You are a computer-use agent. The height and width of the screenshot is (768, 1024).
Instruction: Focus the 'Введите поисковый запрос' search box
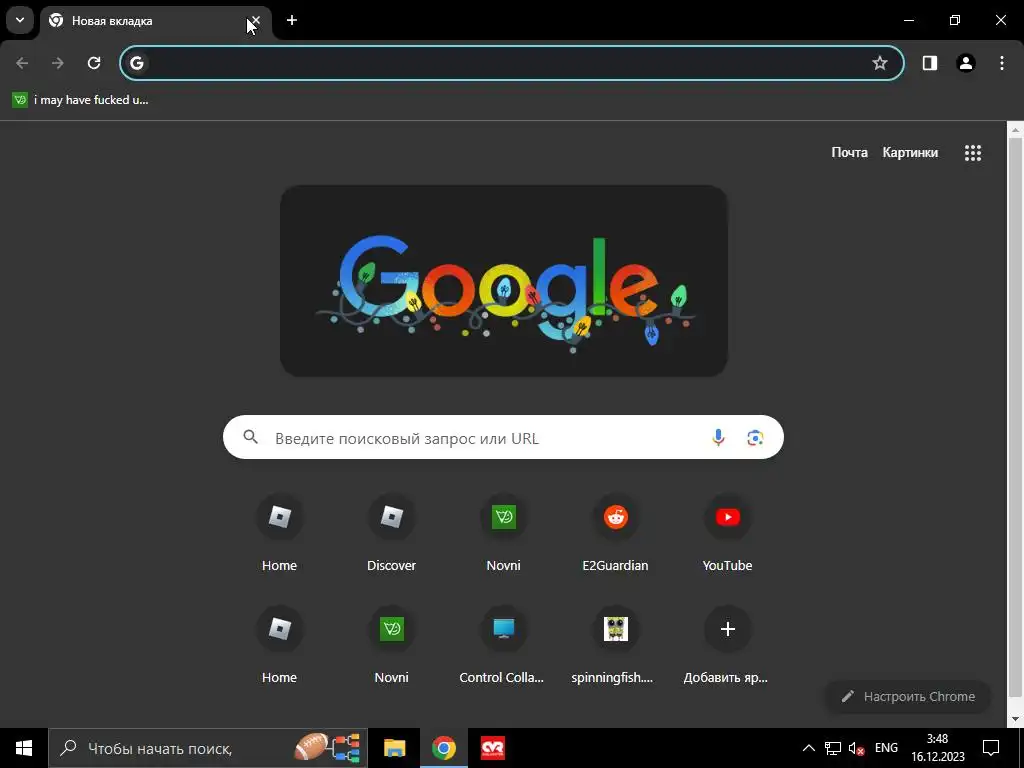pyautogui.click(x=503, y=437)
